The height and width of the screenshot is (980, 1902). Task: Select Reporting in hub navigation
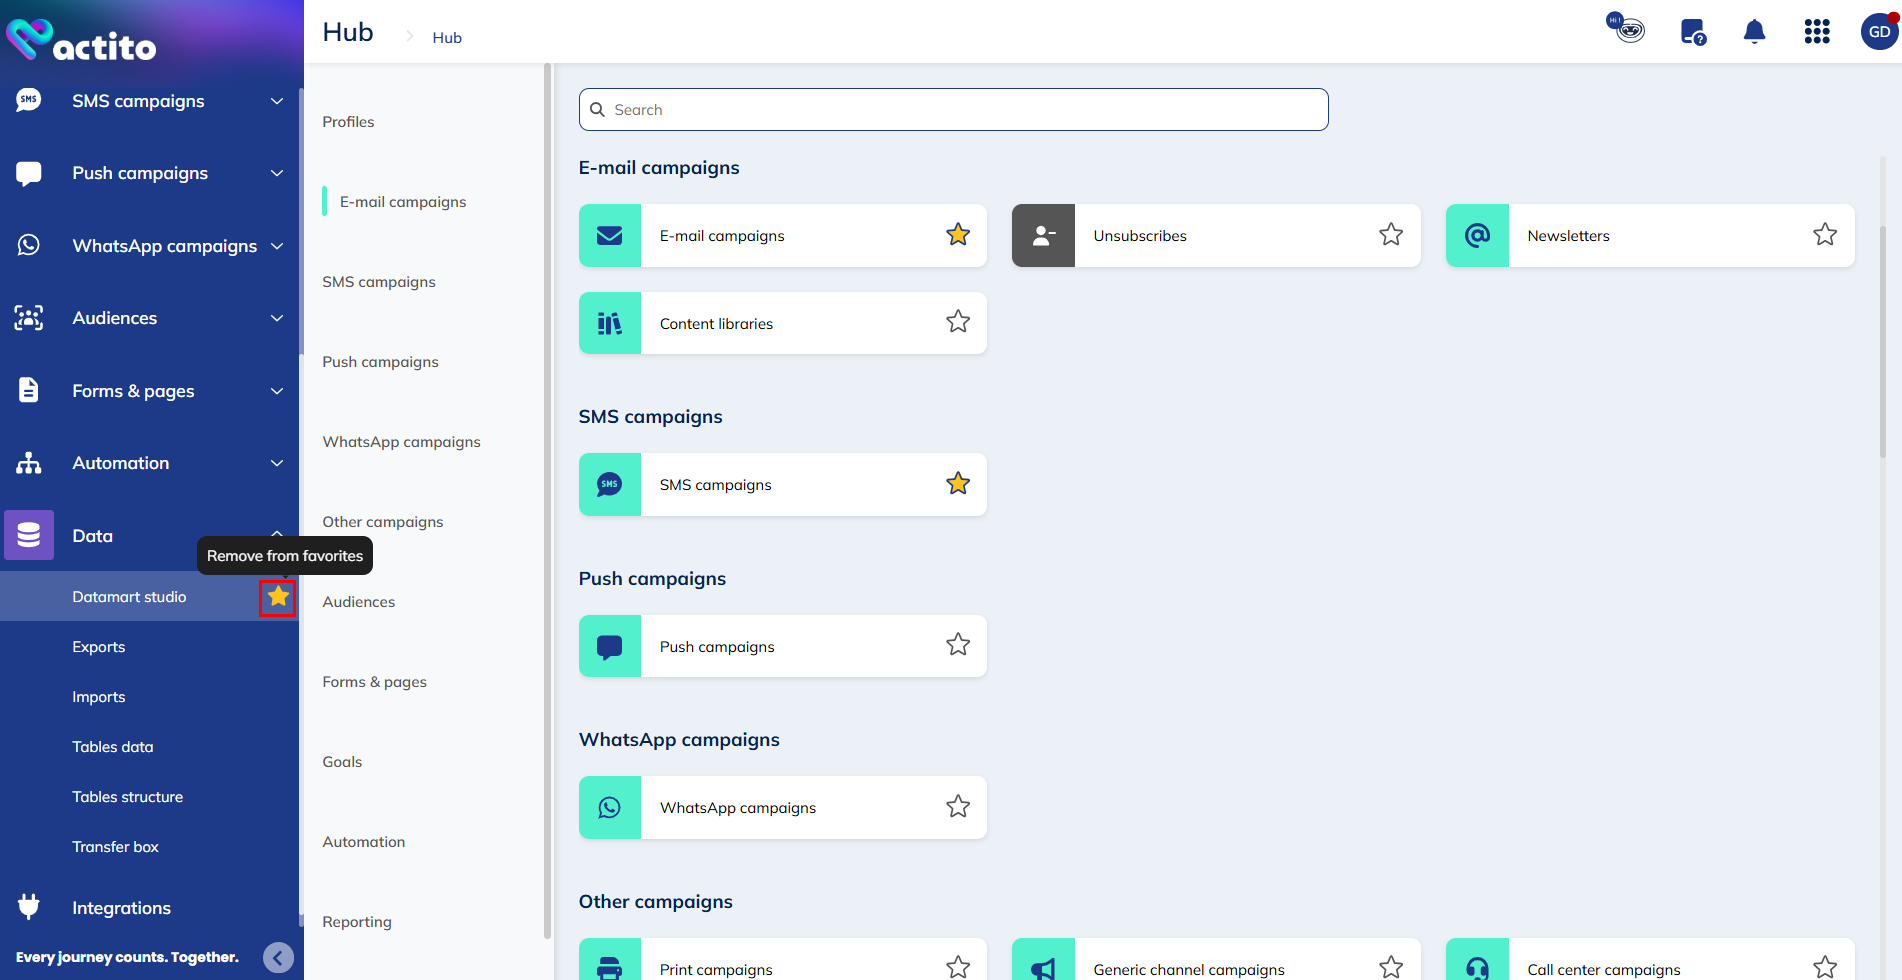pos(357,922)
